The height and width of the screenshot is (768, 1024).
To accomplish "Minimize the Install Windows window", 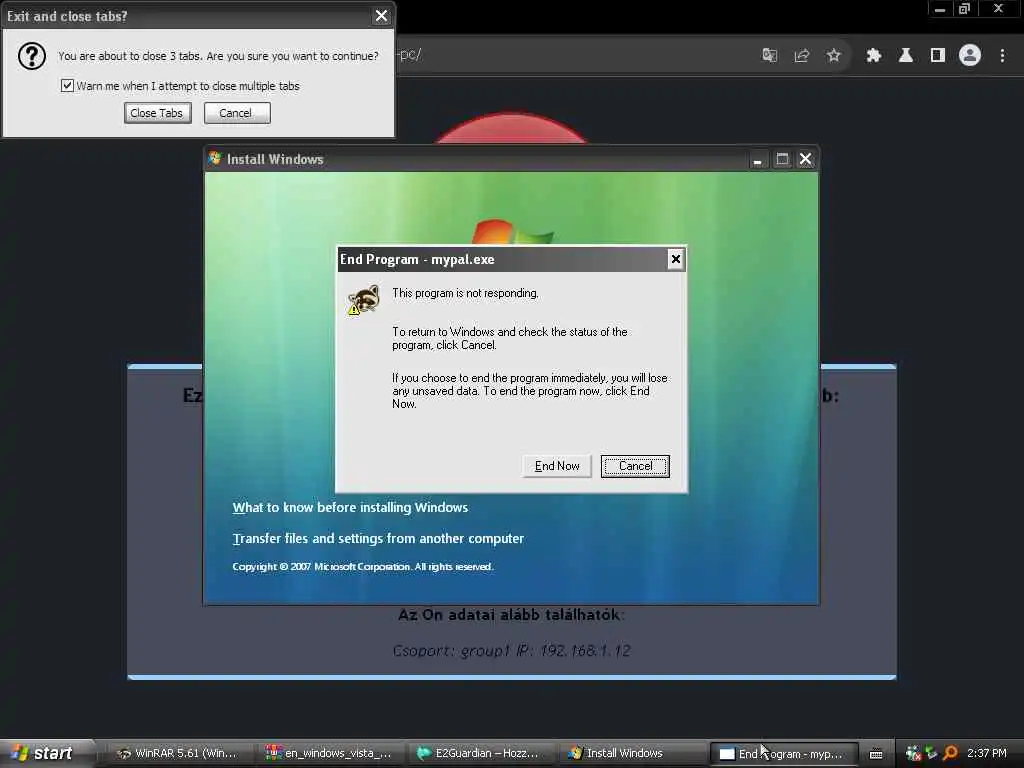I will pos(757,159).
